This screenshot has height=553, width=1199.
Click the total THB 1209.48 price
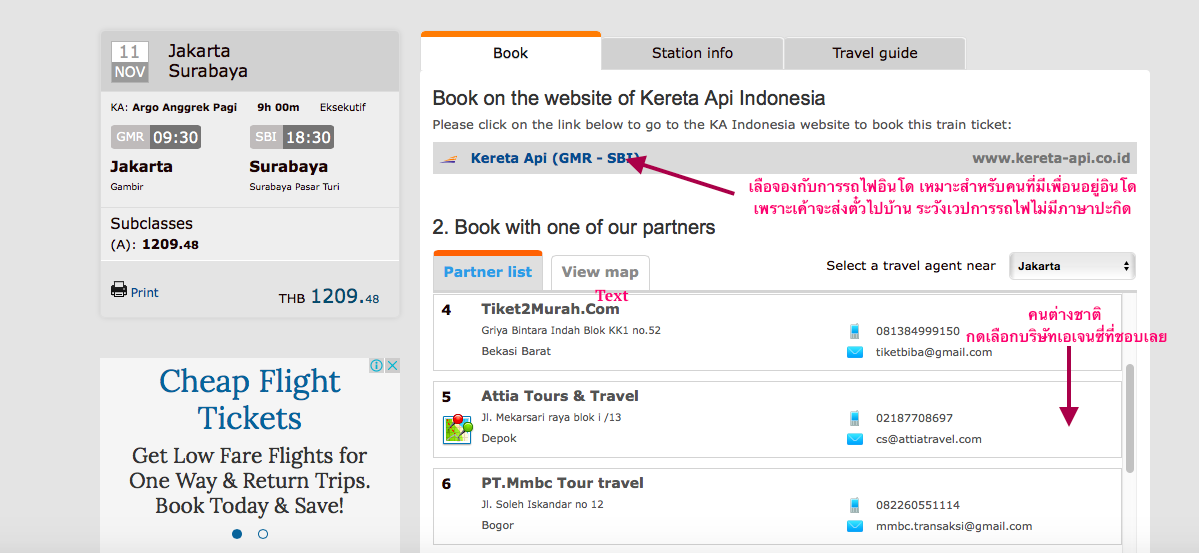[329, 297]
